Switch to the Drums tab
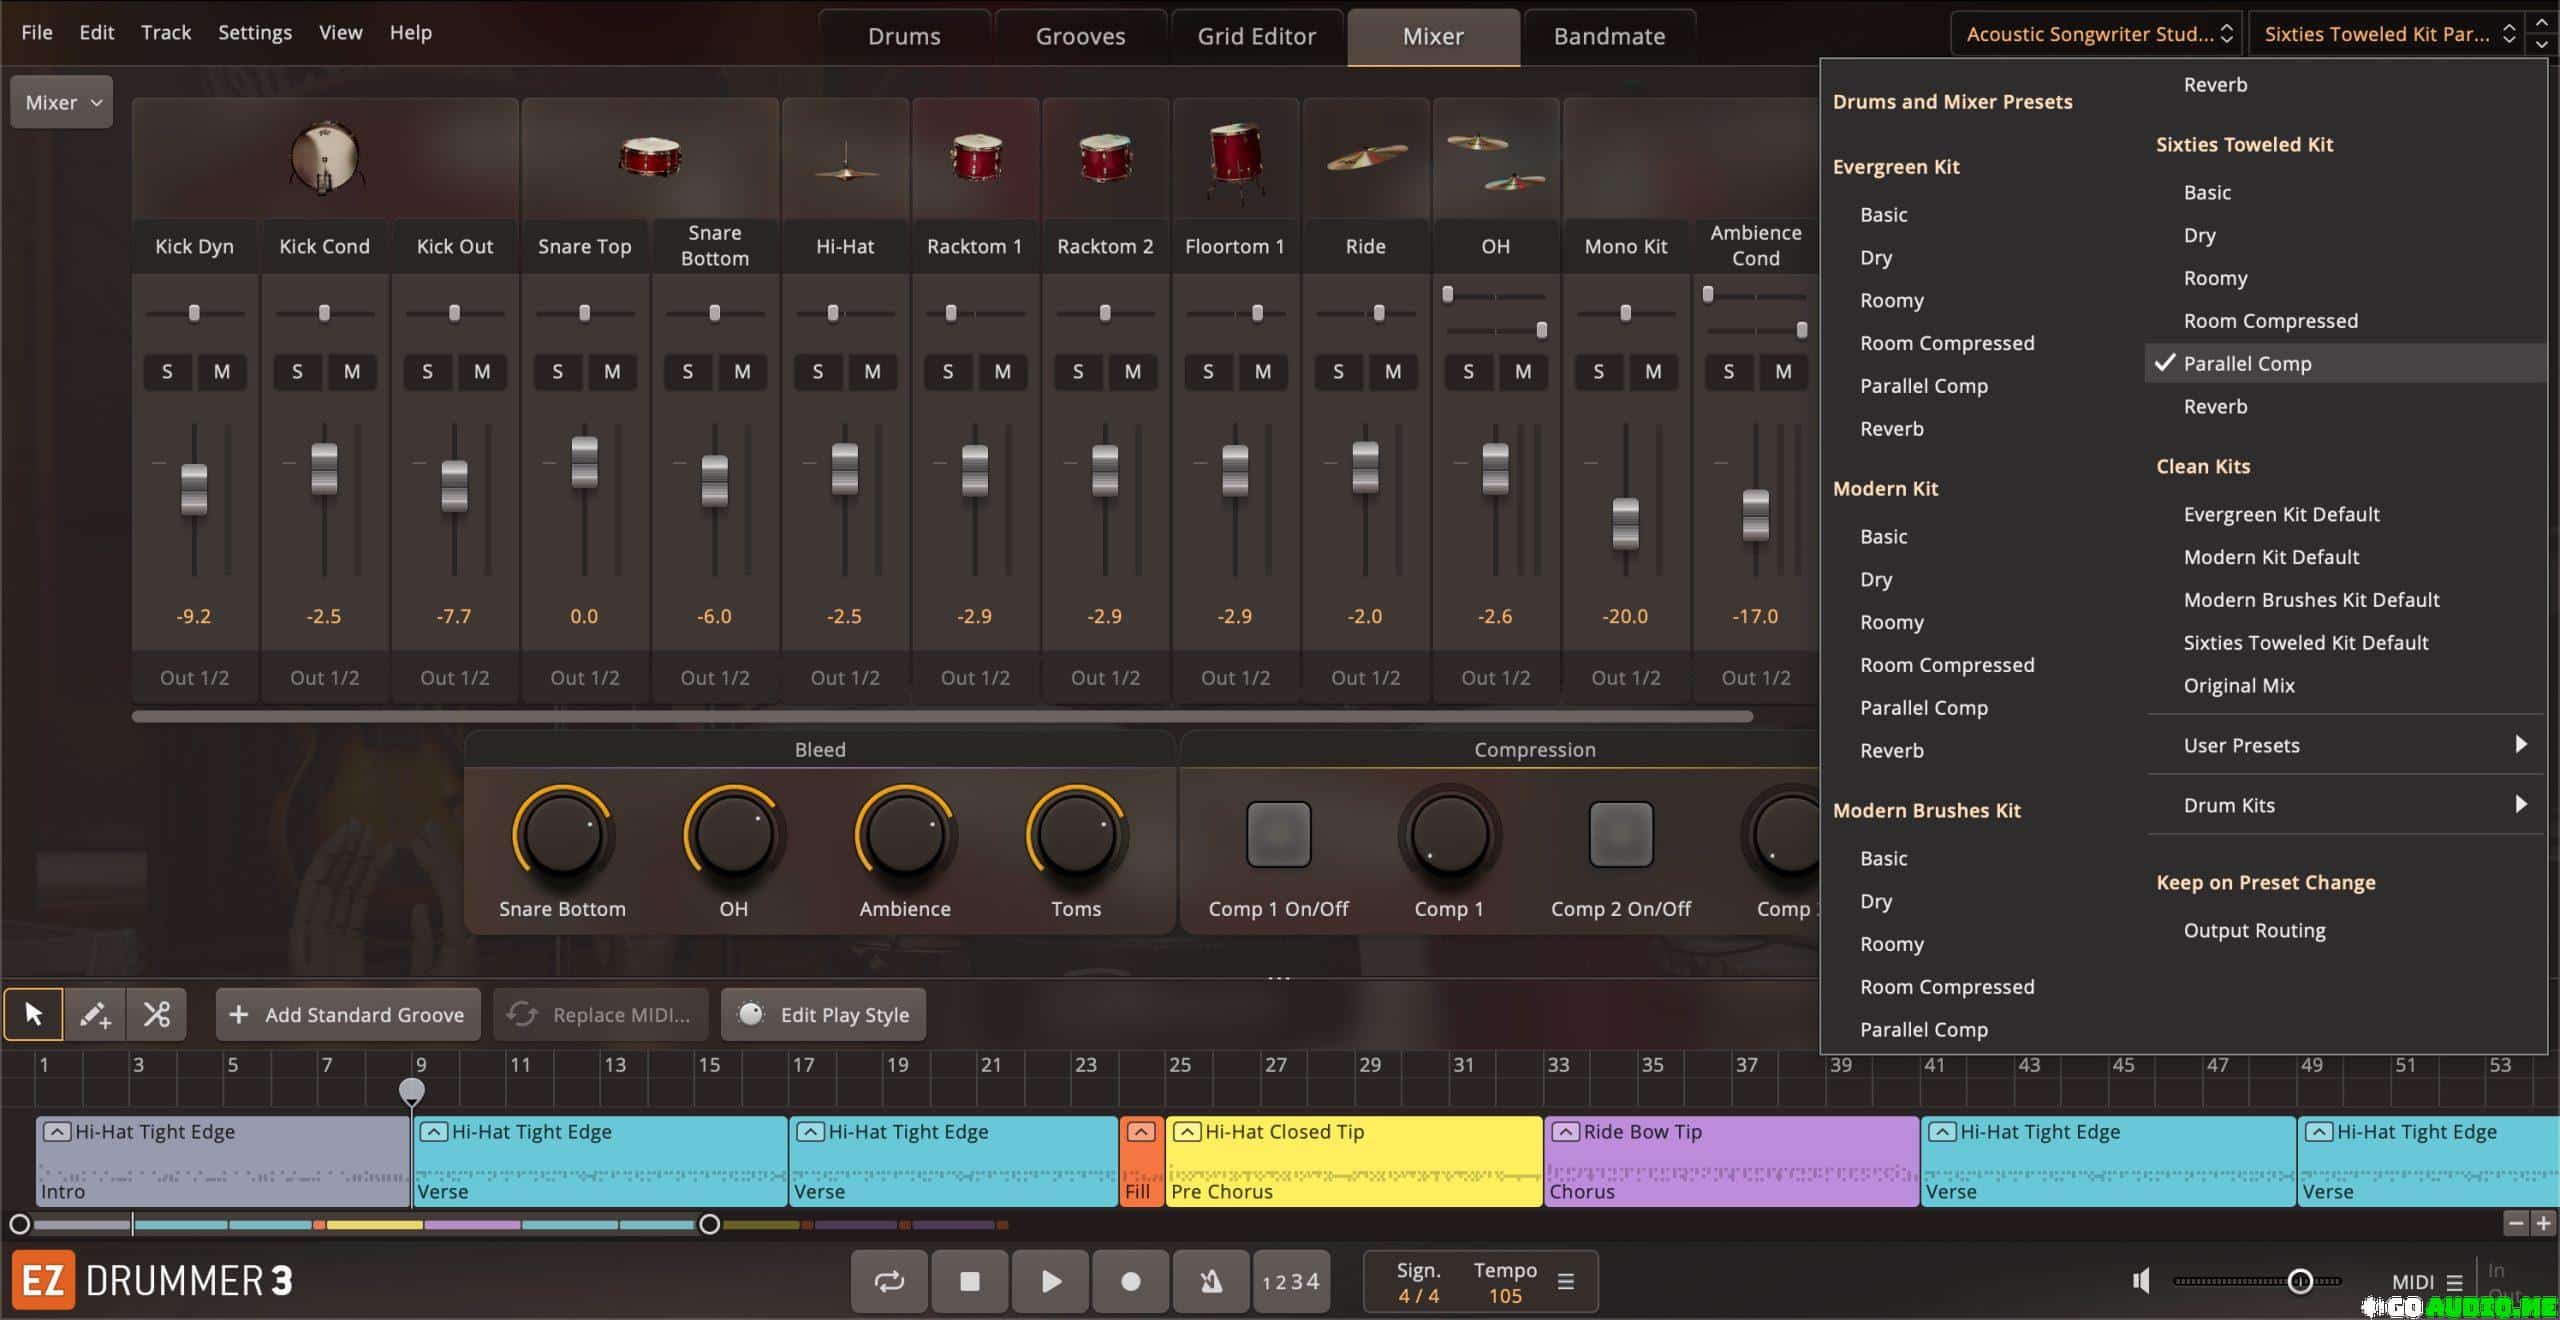The image size is (2560, 1320). [x=904, y=37]
